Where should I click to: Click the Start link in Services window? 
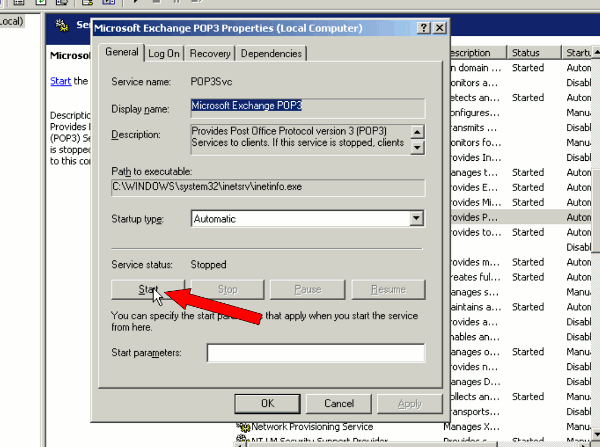tap(60, 81)
